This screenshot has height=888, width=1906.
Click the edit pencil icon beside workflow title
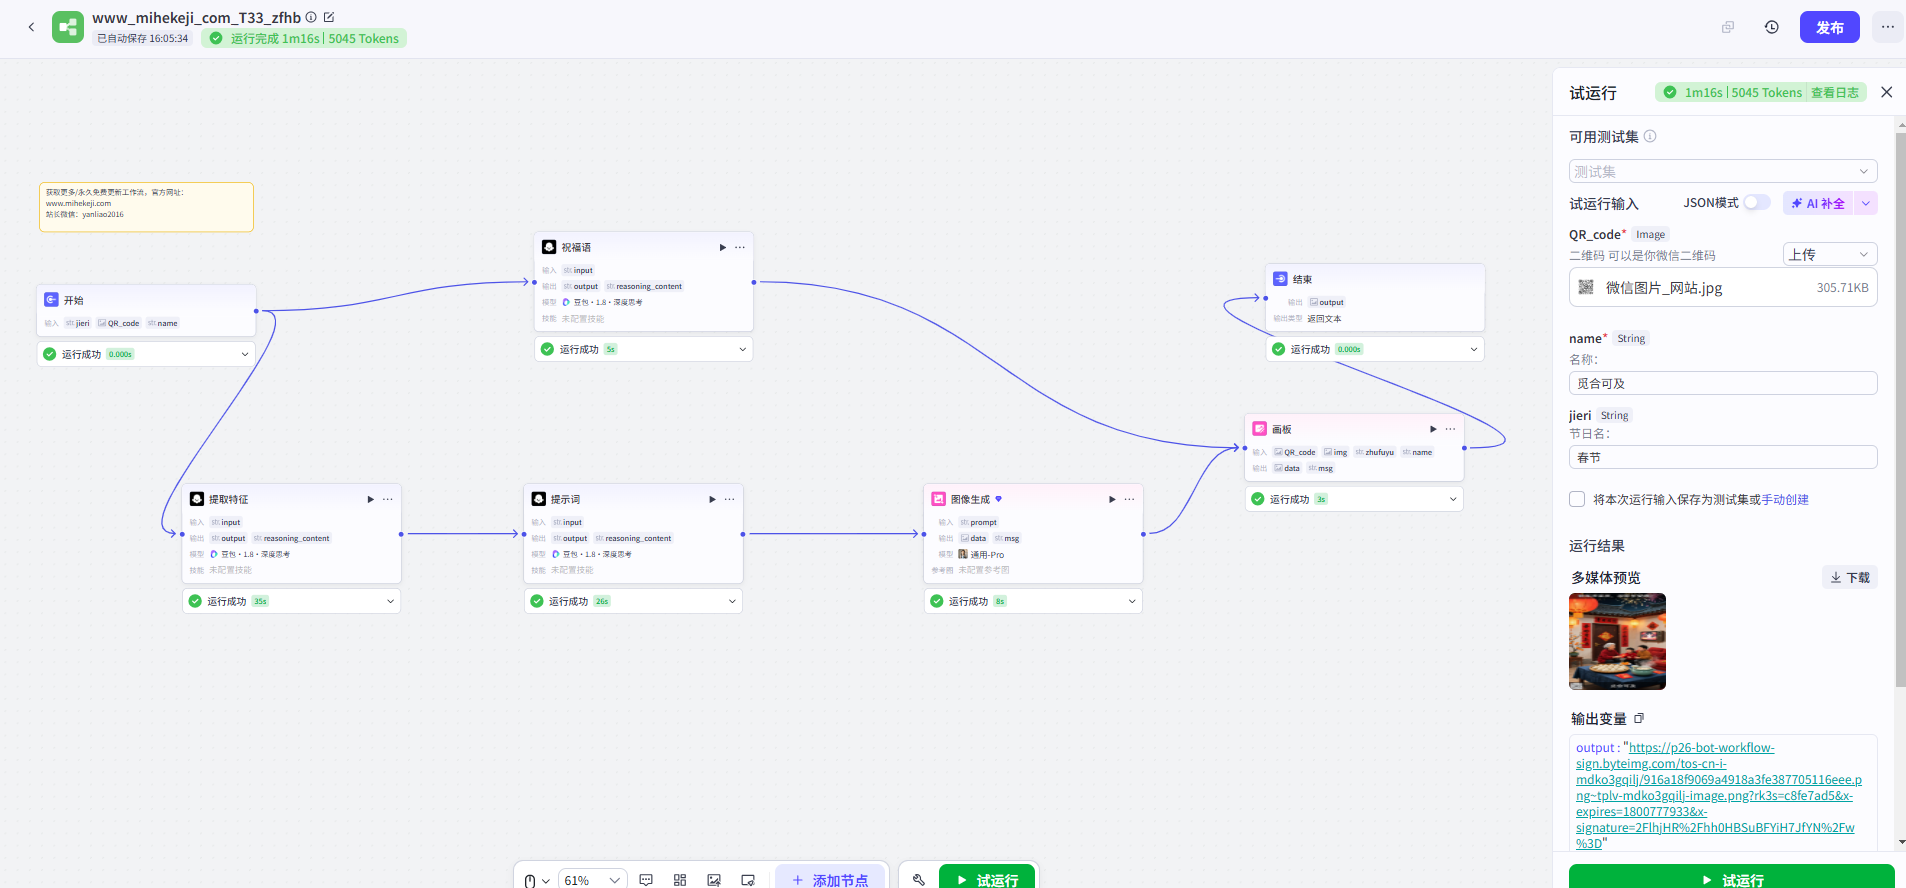click(x=329, y=17)
